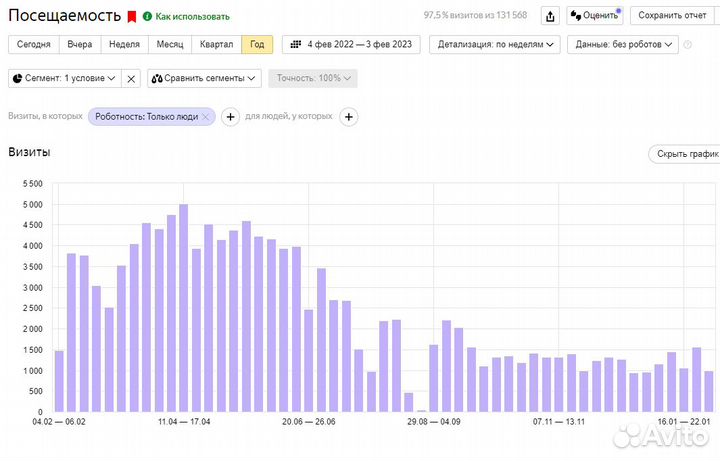Add people condition with second plus icon
Viewport: 720px width, 461px height.
pos(349,117)
